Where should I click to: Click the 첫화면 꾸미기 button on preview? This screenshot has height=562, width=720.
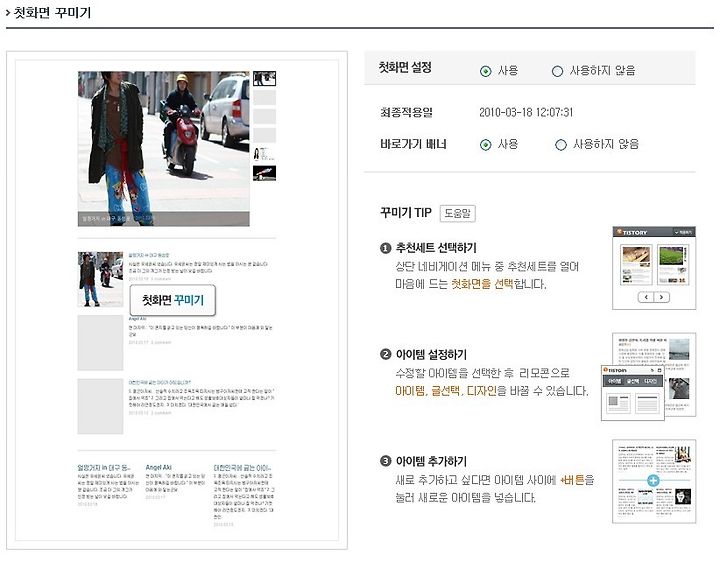coord(173,300)
